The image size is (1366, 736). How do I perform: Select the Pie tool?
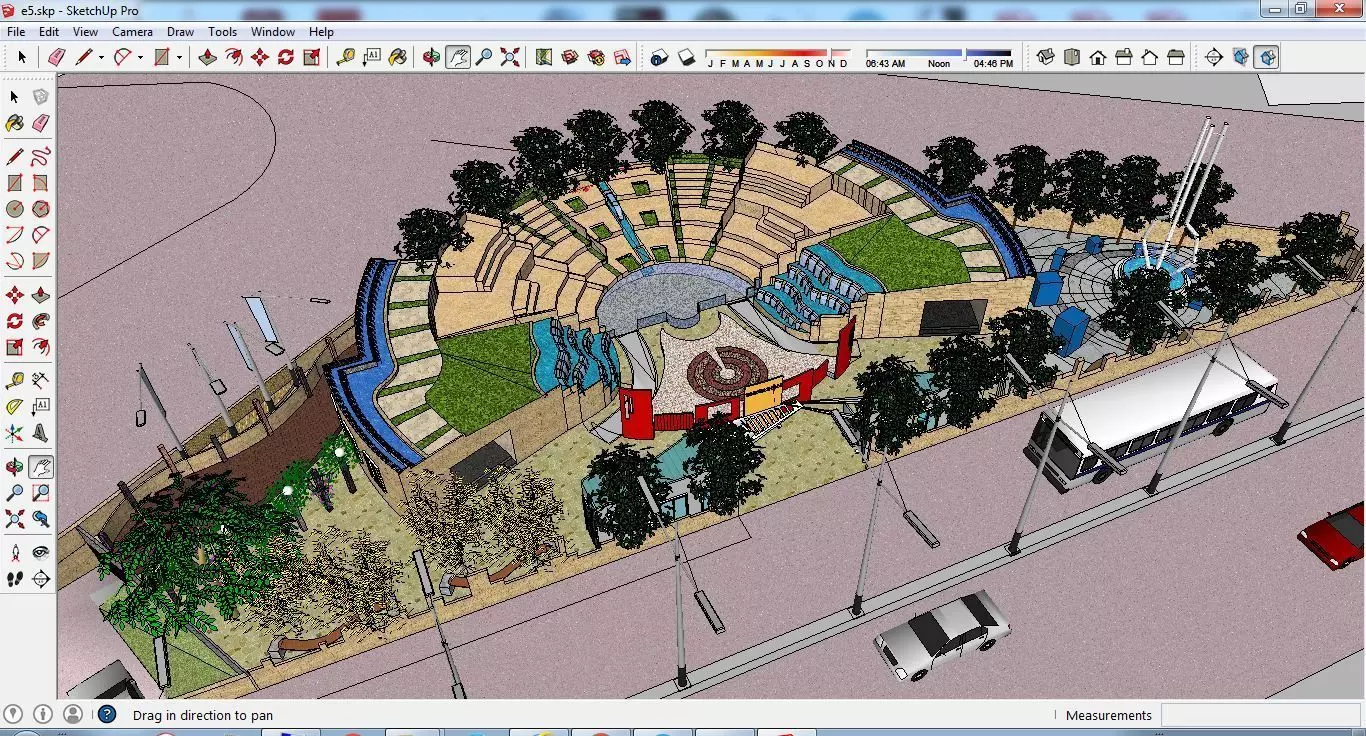click(x=40, y=261)
